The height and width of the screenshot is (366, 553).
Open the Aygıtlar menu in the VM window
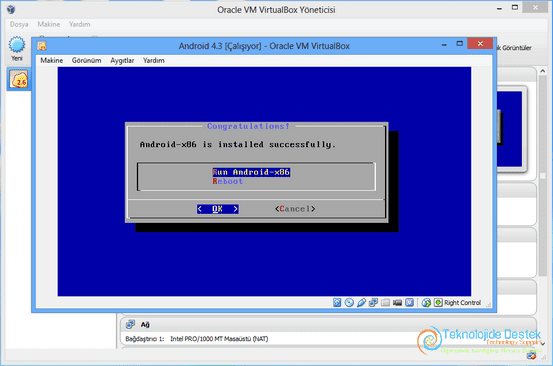pyautogui.click(x=122, y=60)
